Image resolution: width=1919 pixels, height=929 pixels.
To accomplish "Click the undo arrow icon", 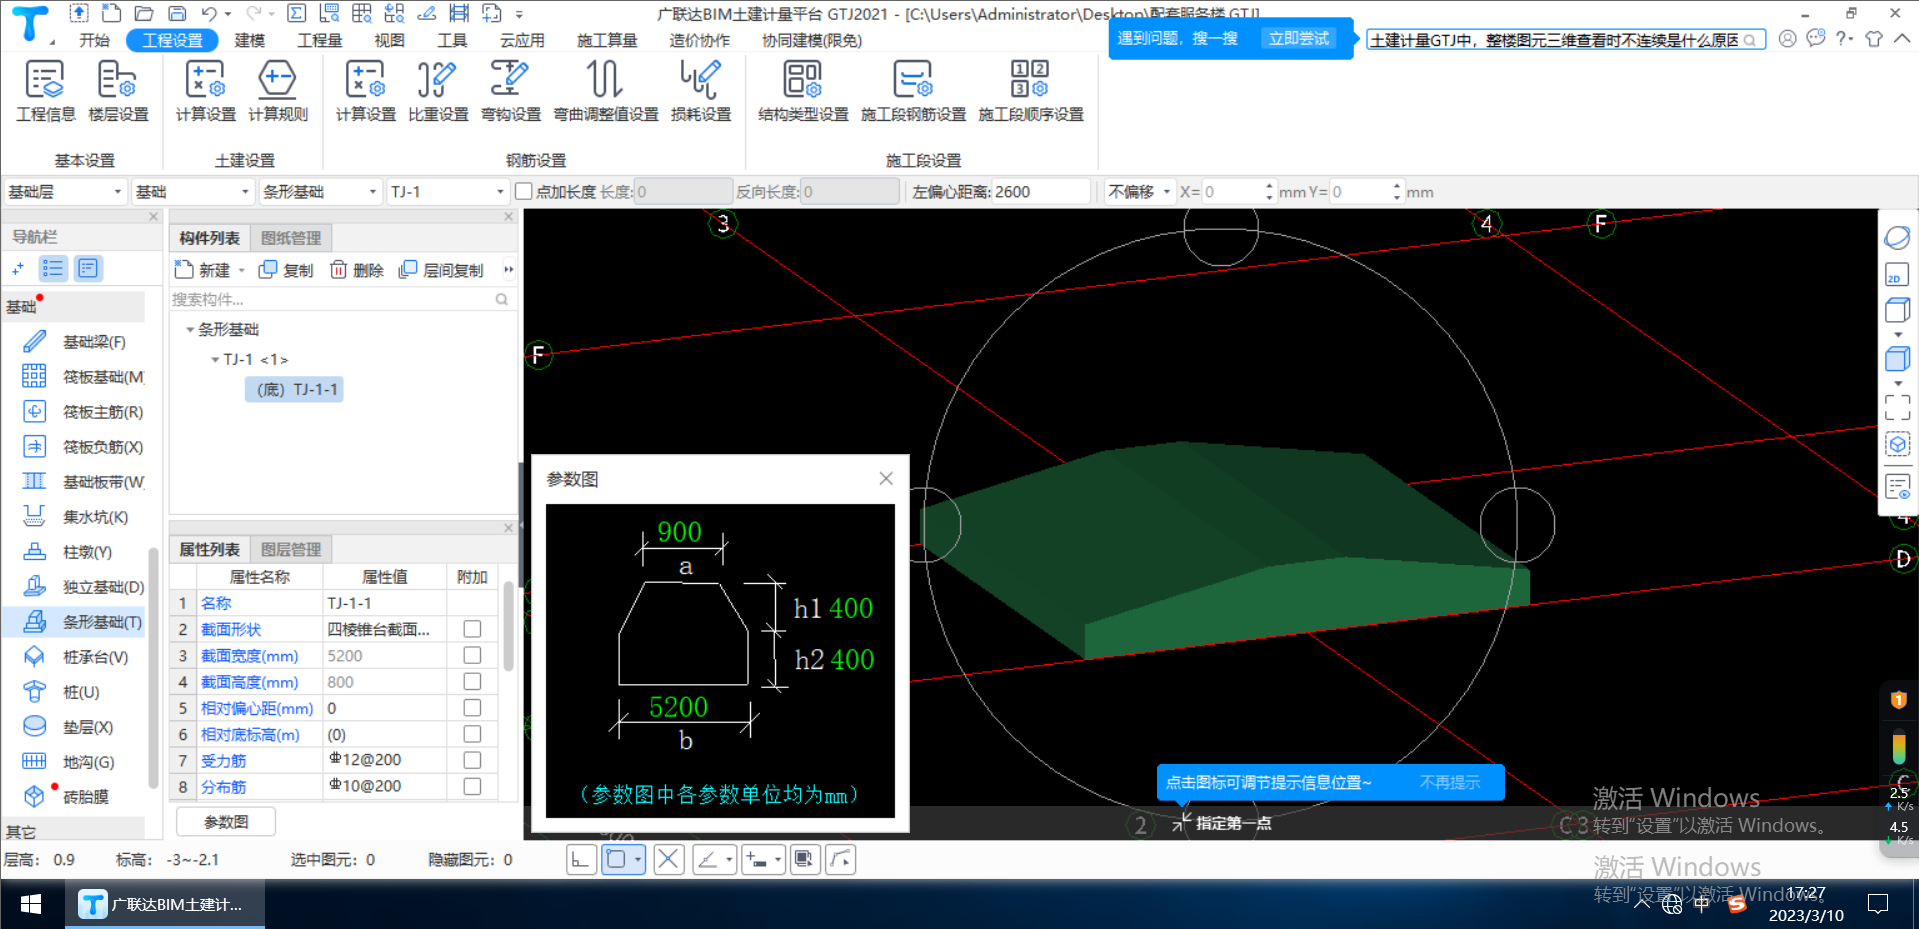I will click(x=209, y=13).
